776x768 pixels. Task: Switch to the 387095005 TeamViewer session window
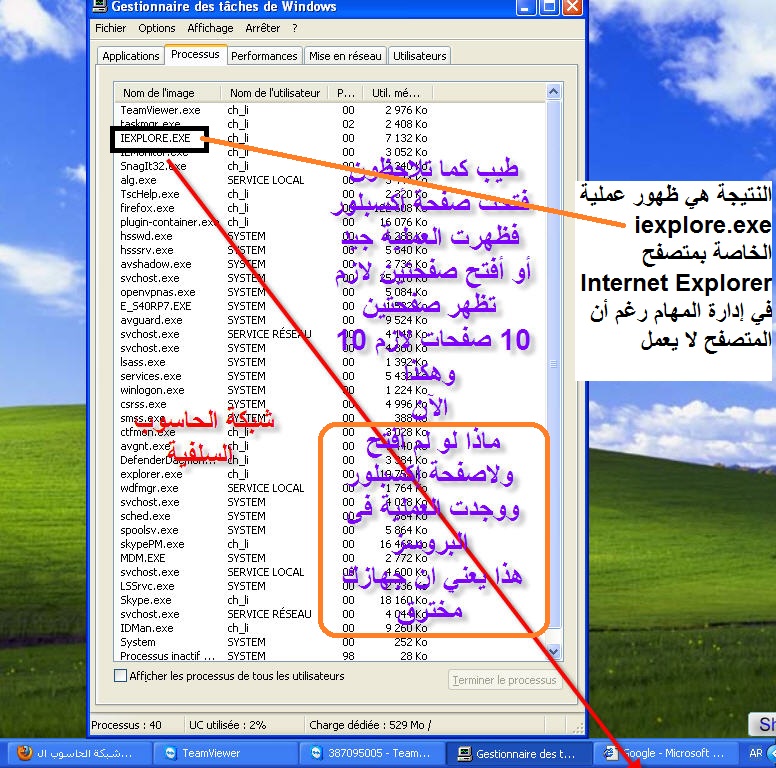pos(367,753)
